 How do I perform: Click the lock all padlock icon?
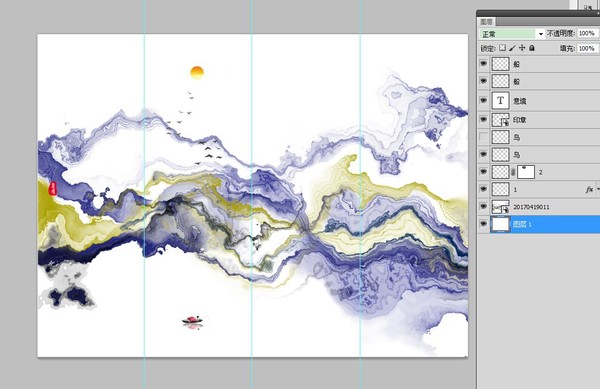(532, 48)
